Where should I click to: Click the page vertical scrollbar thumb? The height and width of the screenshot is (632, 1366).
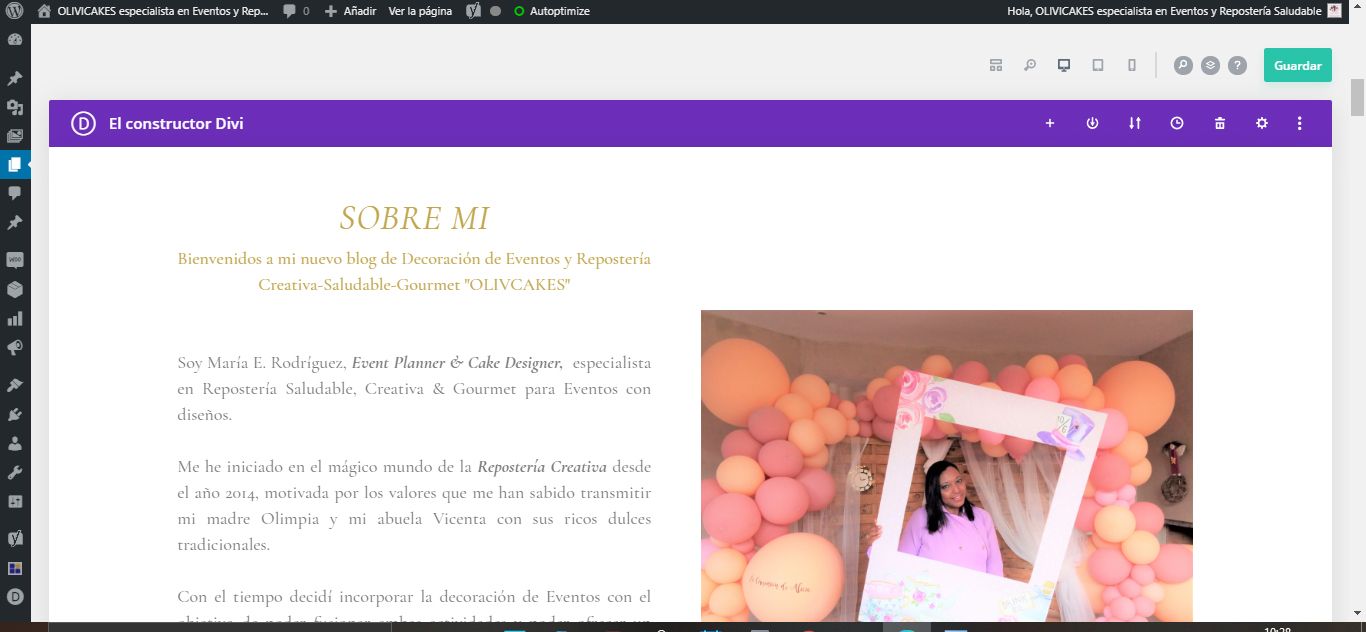click(x=1357, y=96)
